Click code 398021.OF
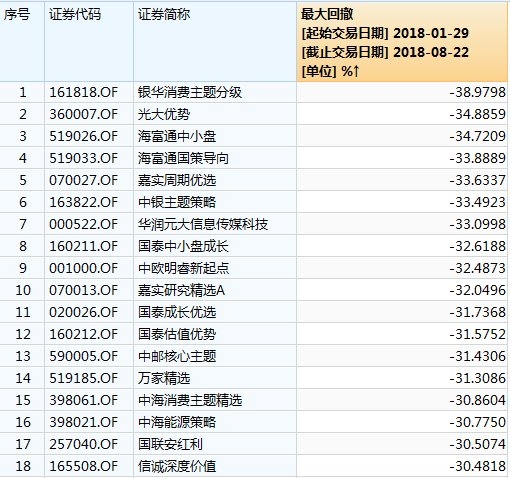Viewport: 510px width, 478px height. [84, 422]
